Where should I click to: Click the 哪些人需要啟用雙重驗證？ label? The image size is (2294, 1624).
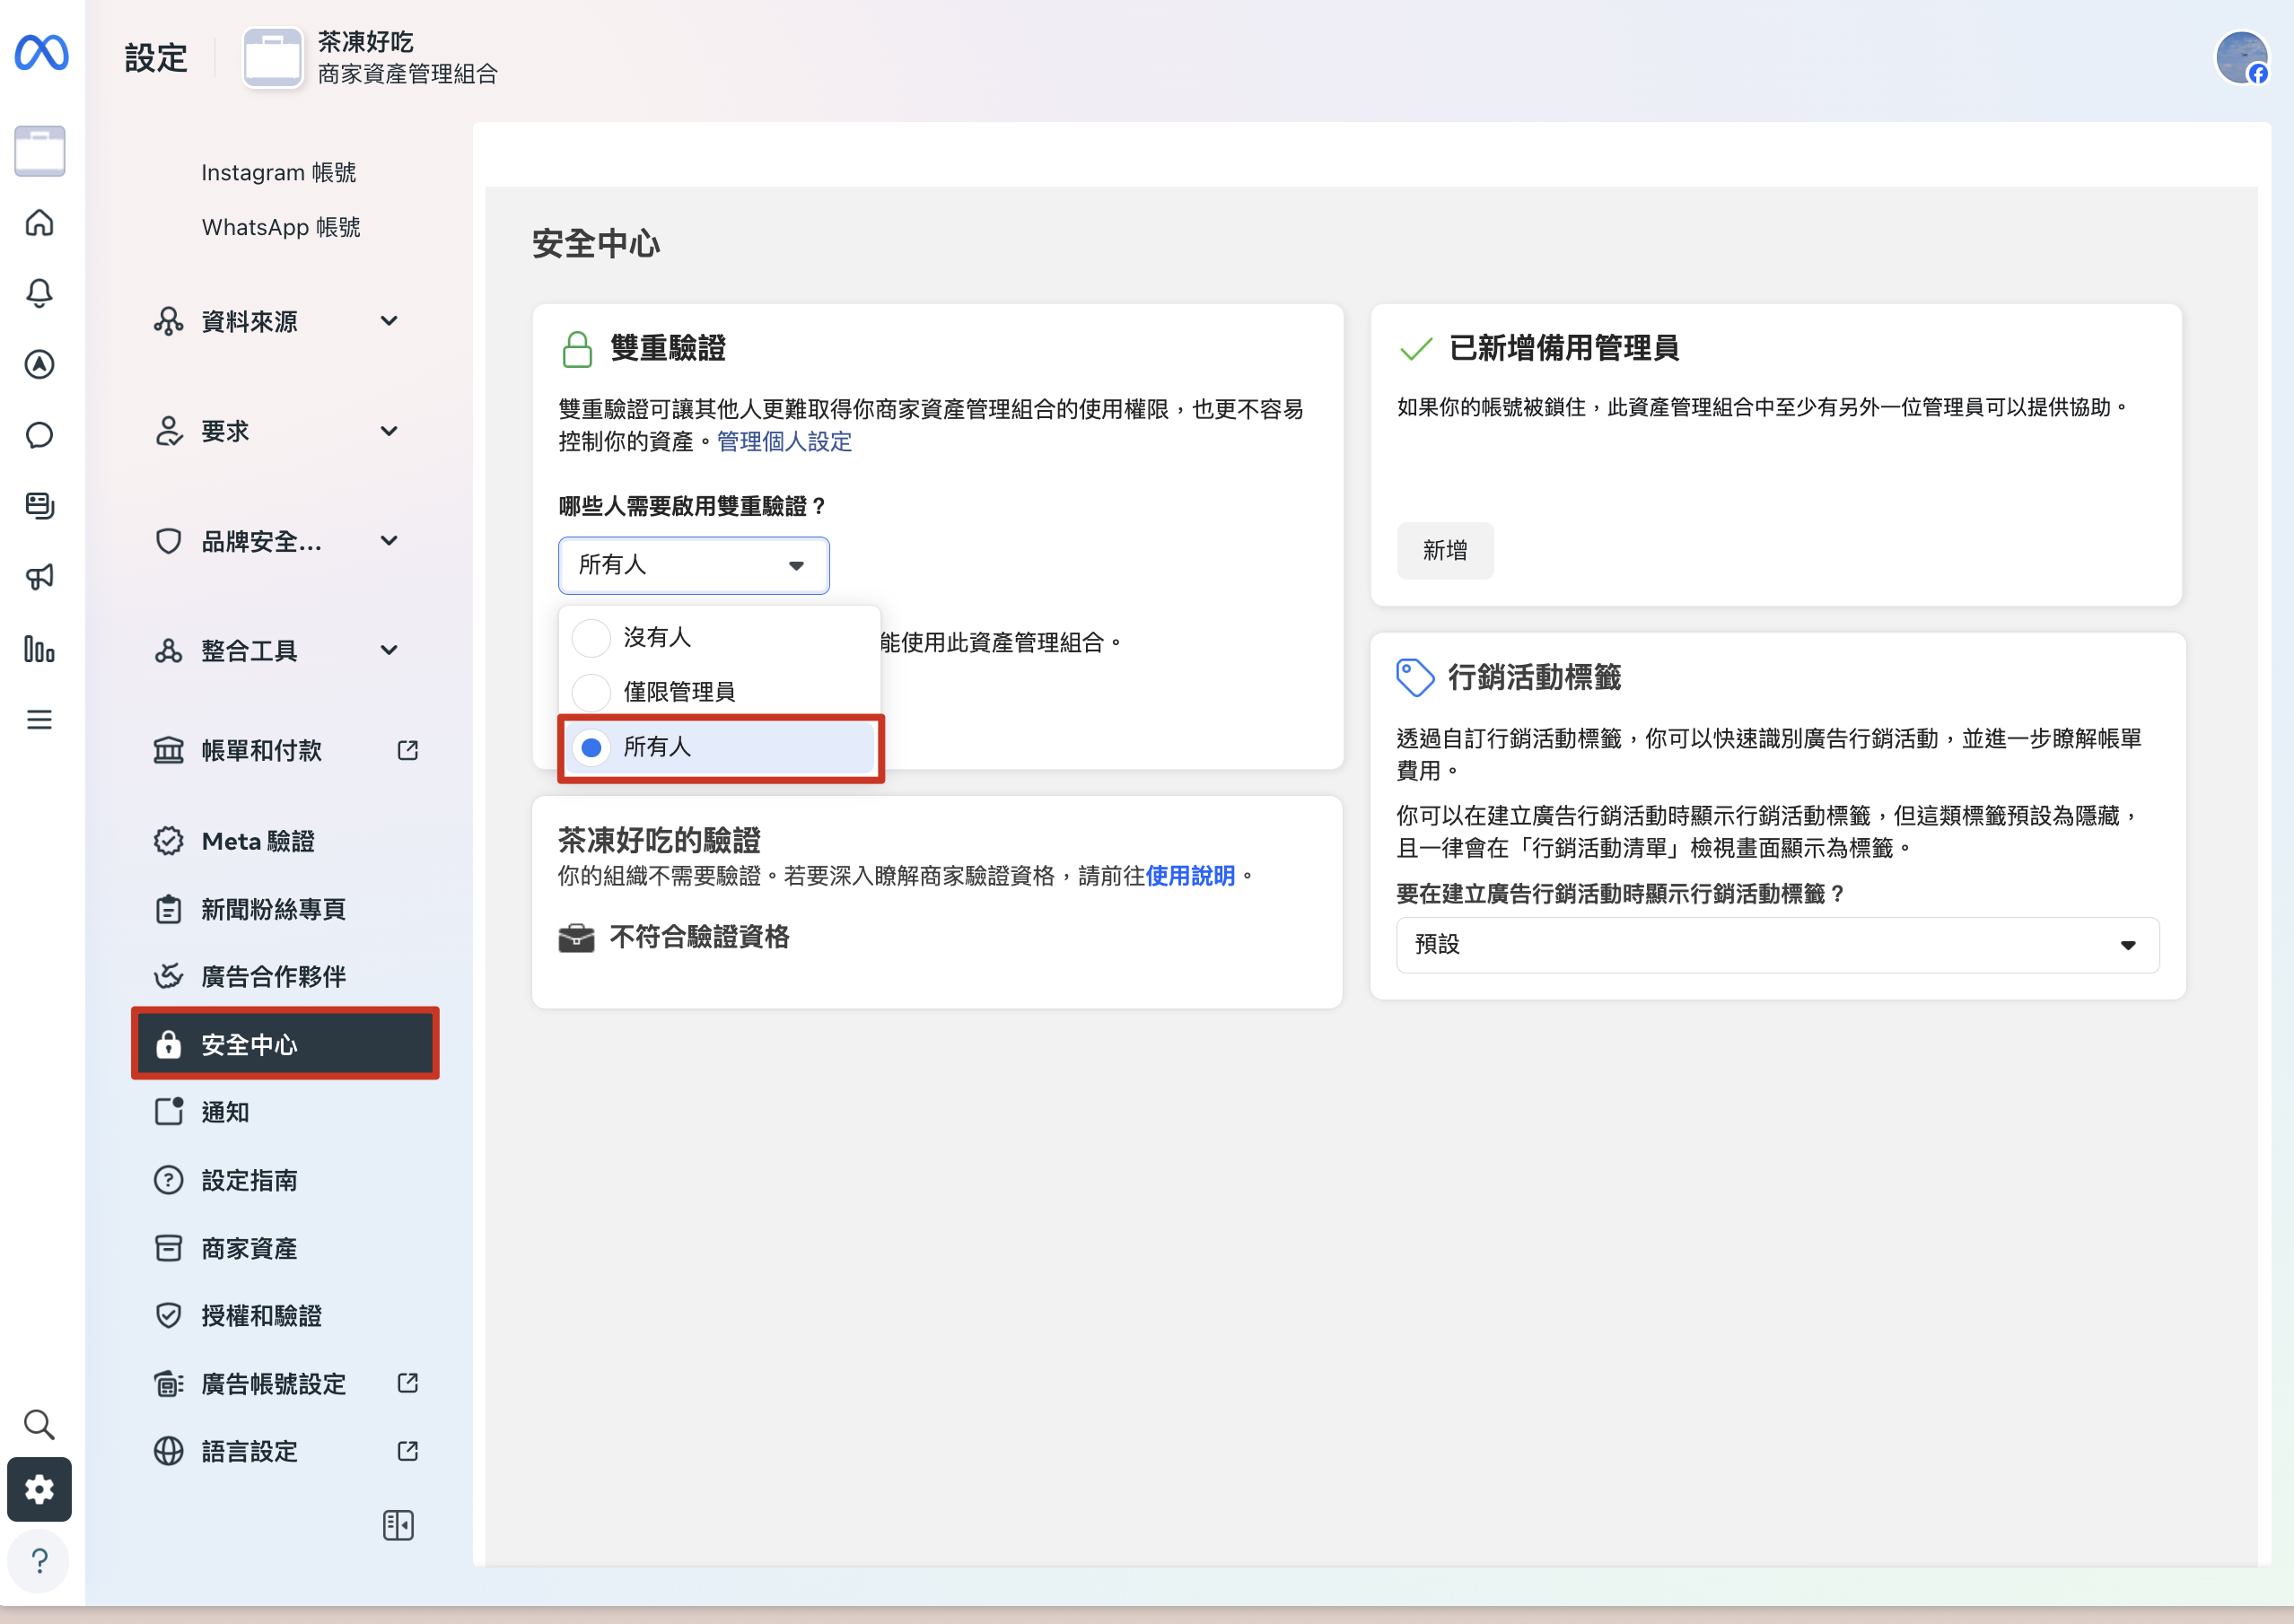(x=693, y=506)
